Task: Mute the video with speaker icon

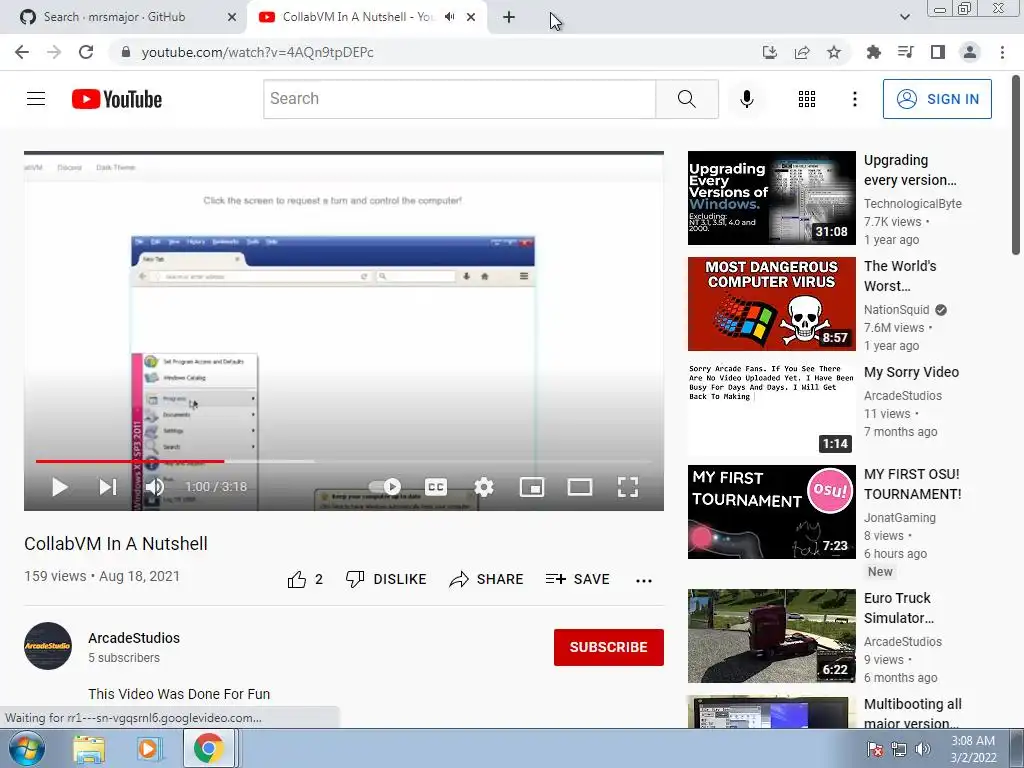Action: coord(155,487)
